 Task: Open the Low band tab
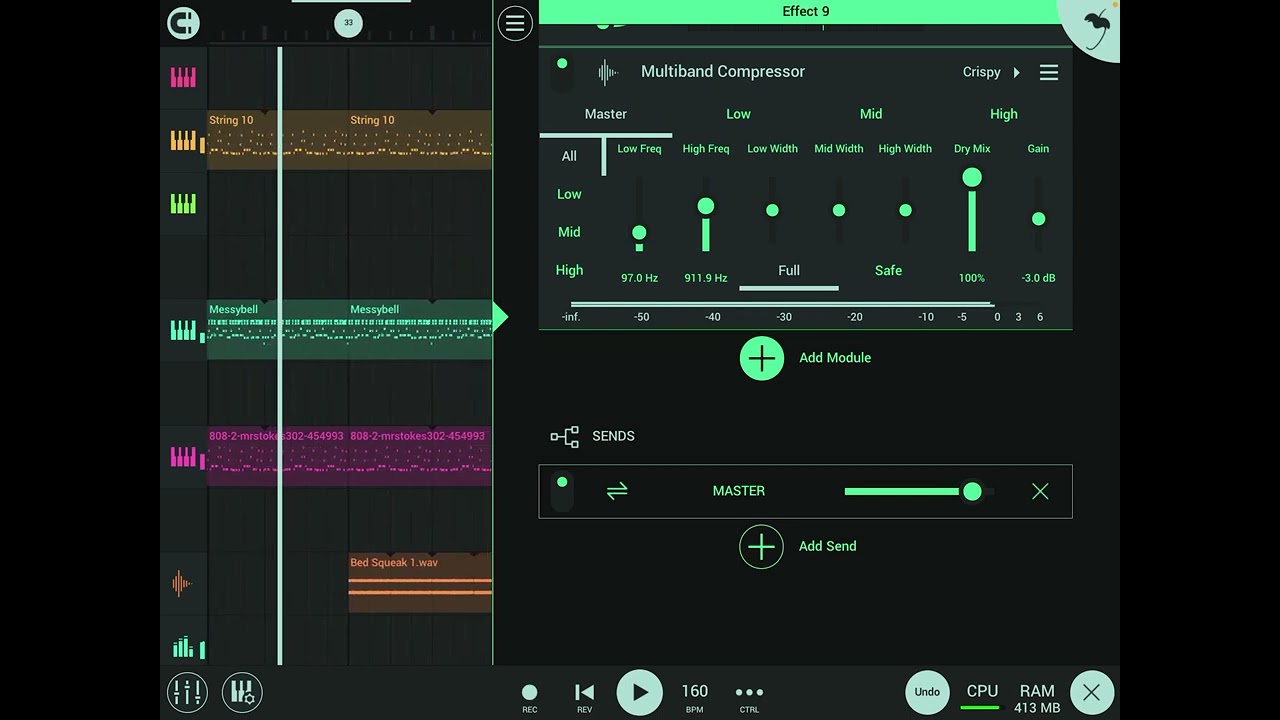tap(738, 114)
